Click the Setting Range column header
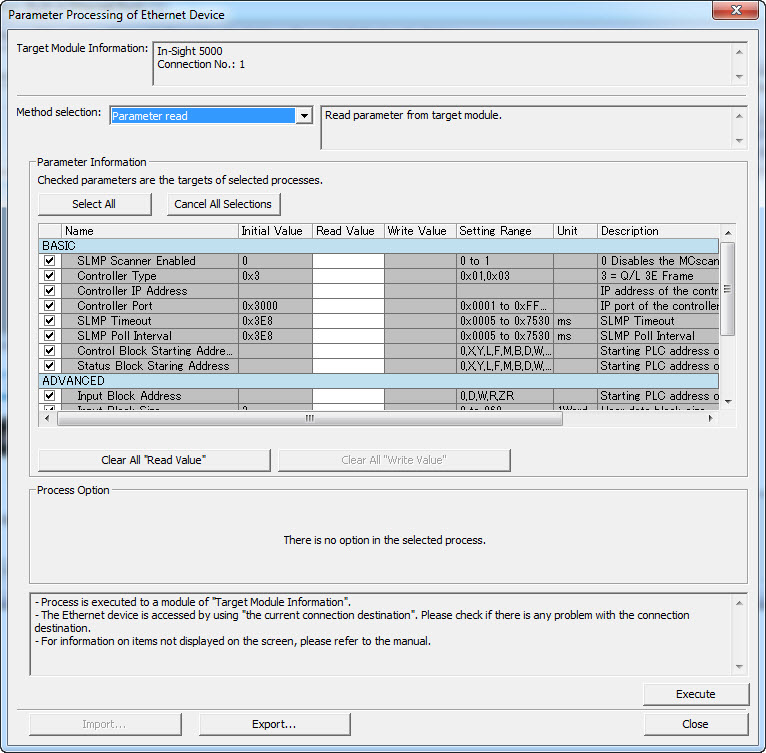The width and height of the screenshot is (766, 753). 504,231
